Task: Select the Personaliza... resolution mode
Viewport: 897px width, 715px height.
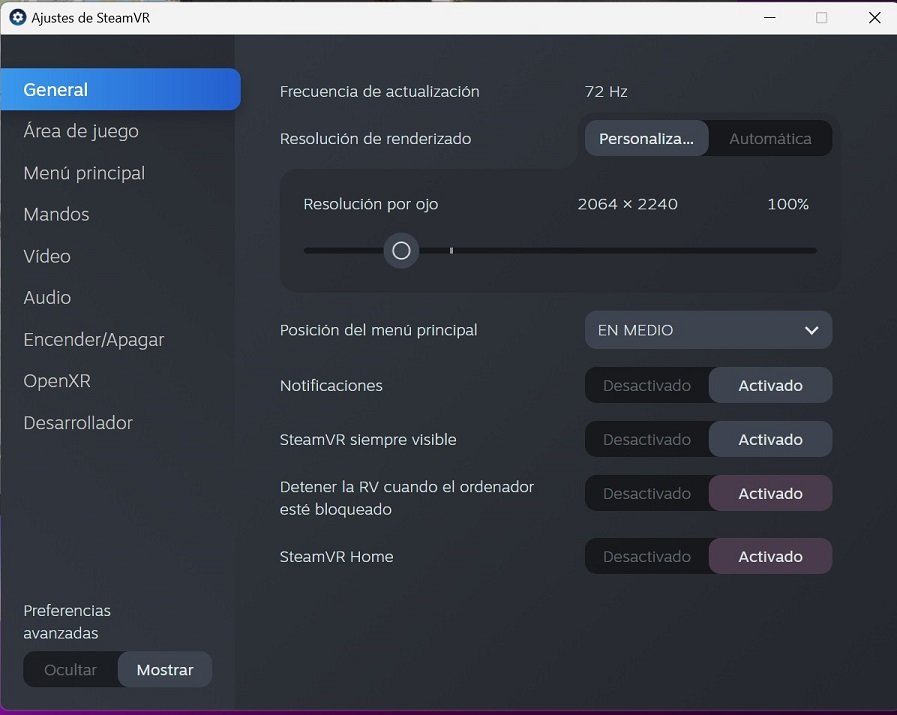Action: pos(645,138)
